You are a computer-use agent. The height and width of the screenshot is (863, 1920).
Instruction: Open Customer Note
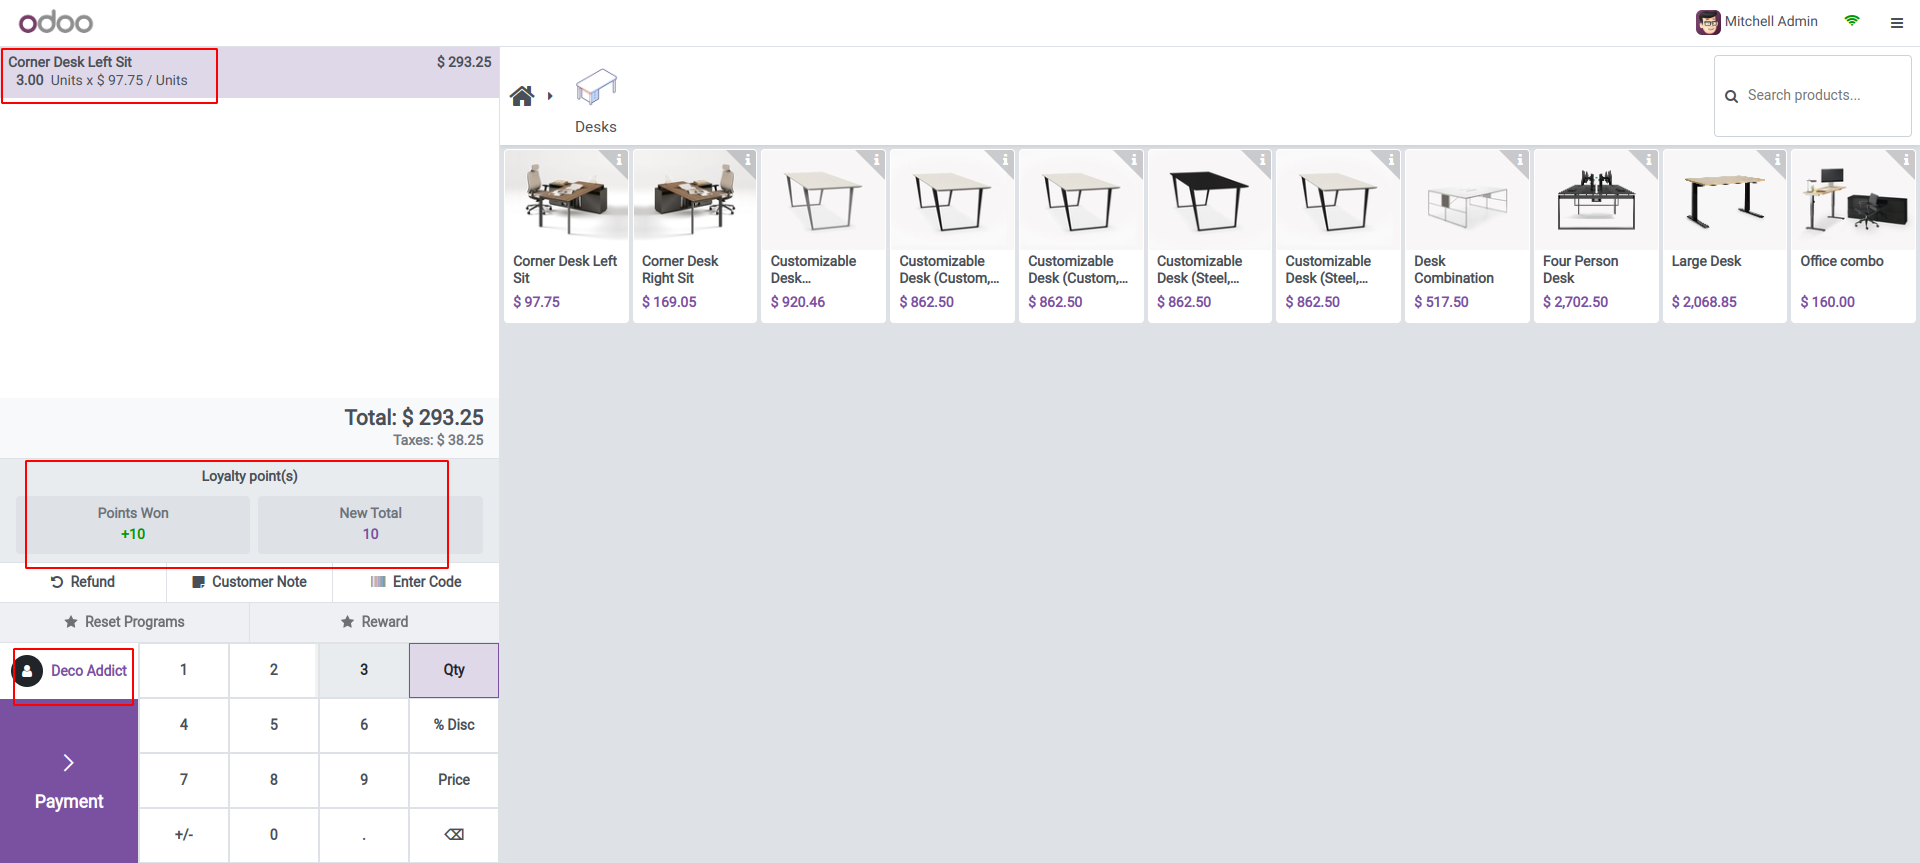249,582
